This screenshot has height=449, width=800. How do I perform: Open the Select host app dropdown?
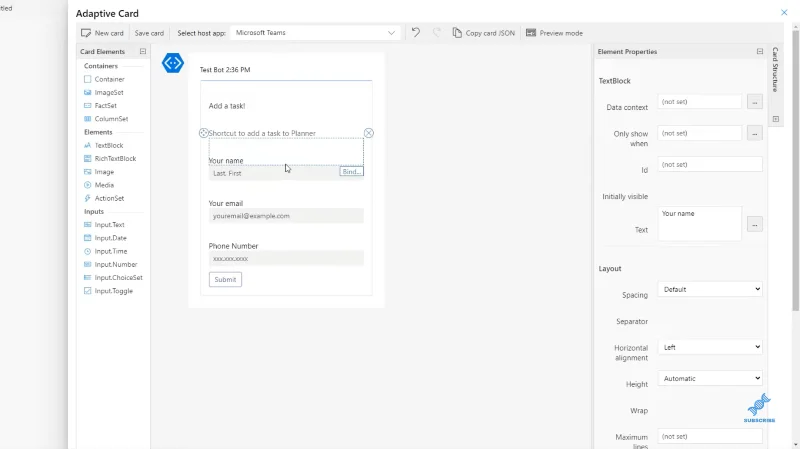[x=315, y=33]
